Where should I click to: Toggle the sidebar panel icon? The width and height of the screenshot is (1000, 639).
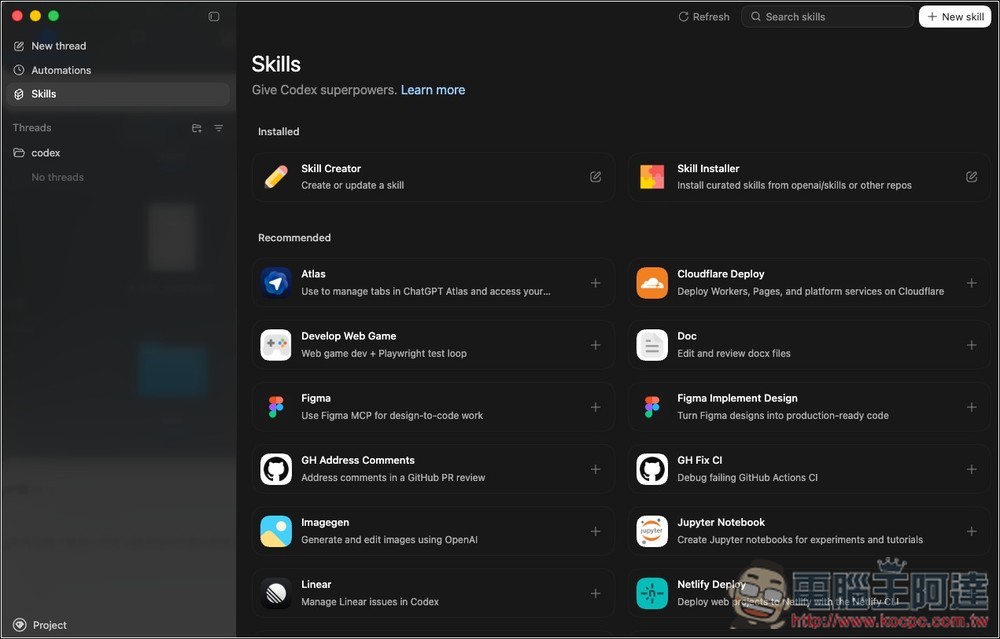(213, 16)
